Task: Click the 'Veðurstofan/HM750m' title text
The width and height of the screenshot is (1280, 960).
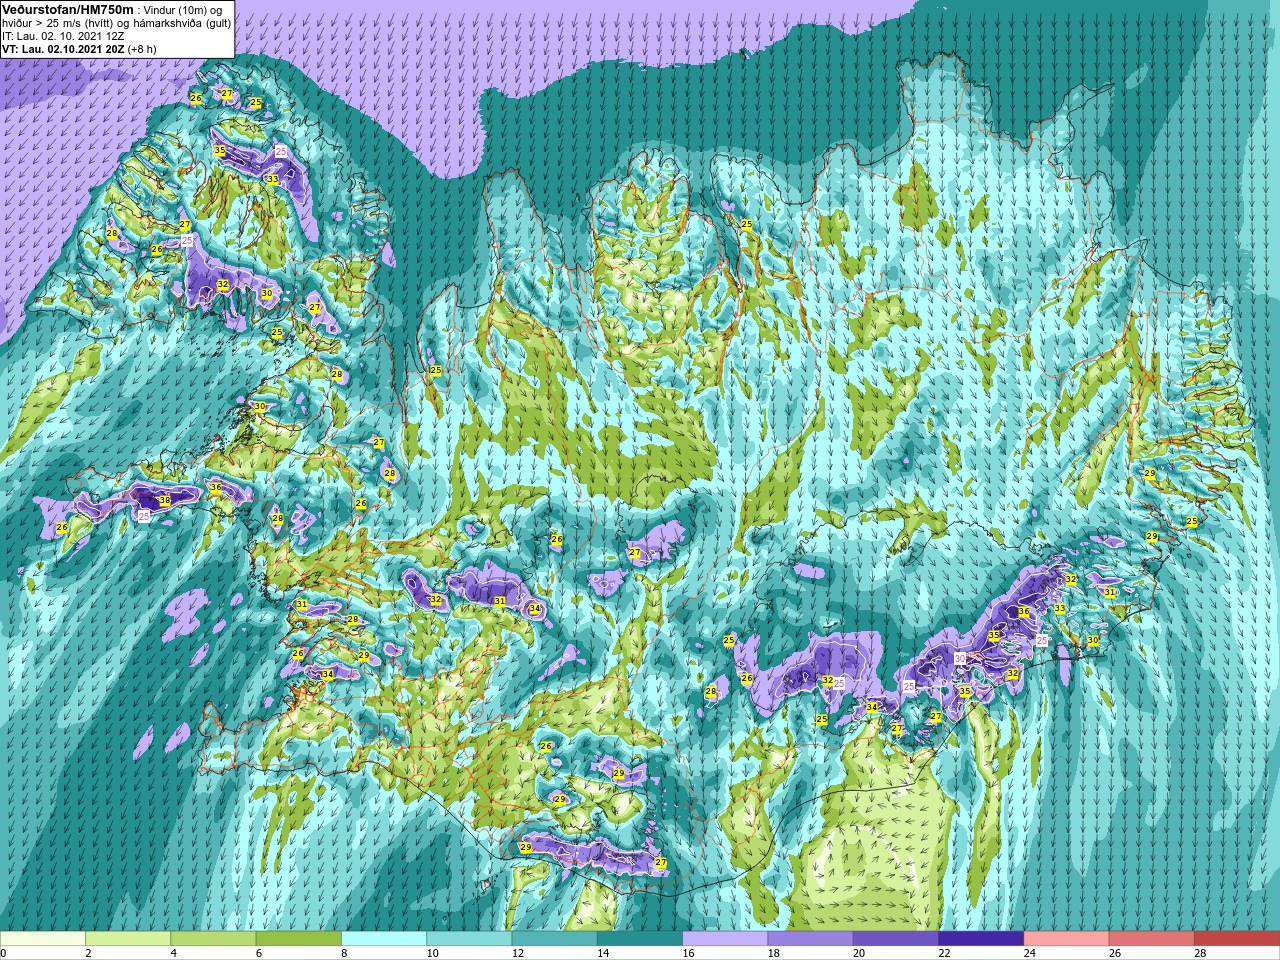Action: 68,9
